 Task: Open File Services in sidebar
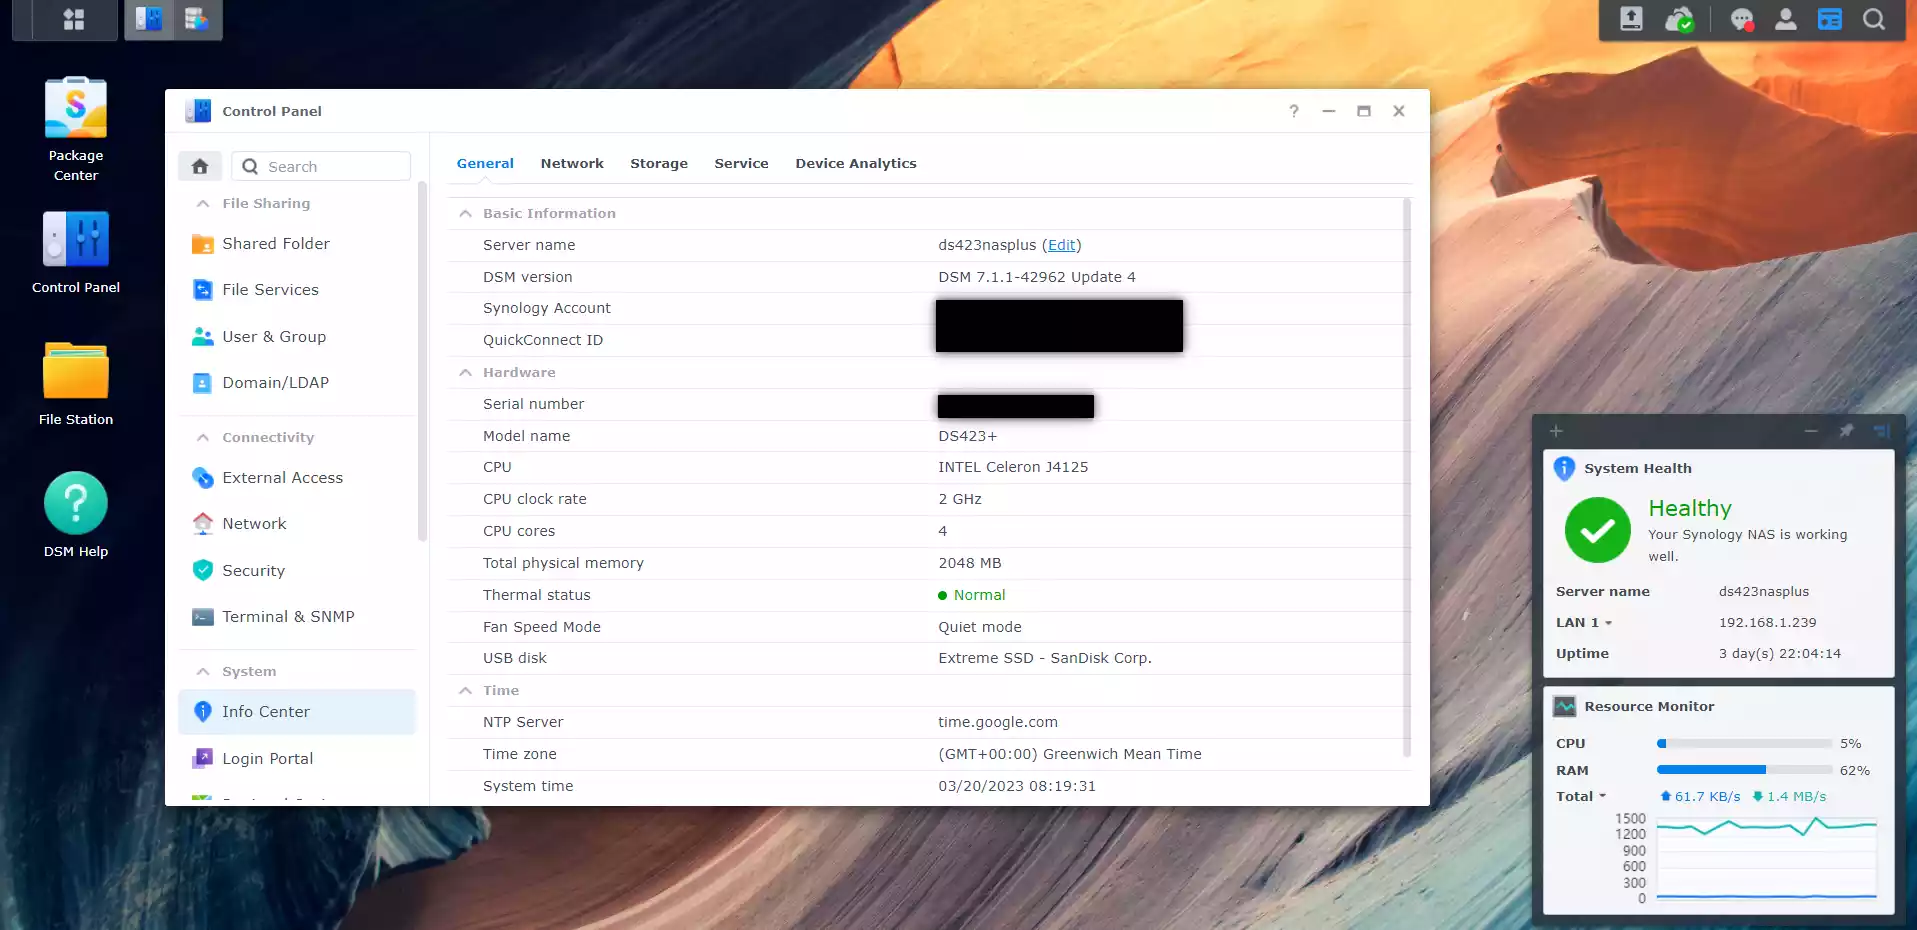pos(297,290)
